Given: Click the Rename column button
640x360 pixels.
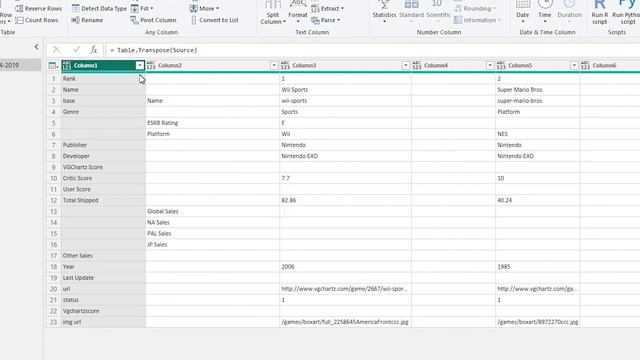Looking at the screenshot, I should [x=87, y=20].
